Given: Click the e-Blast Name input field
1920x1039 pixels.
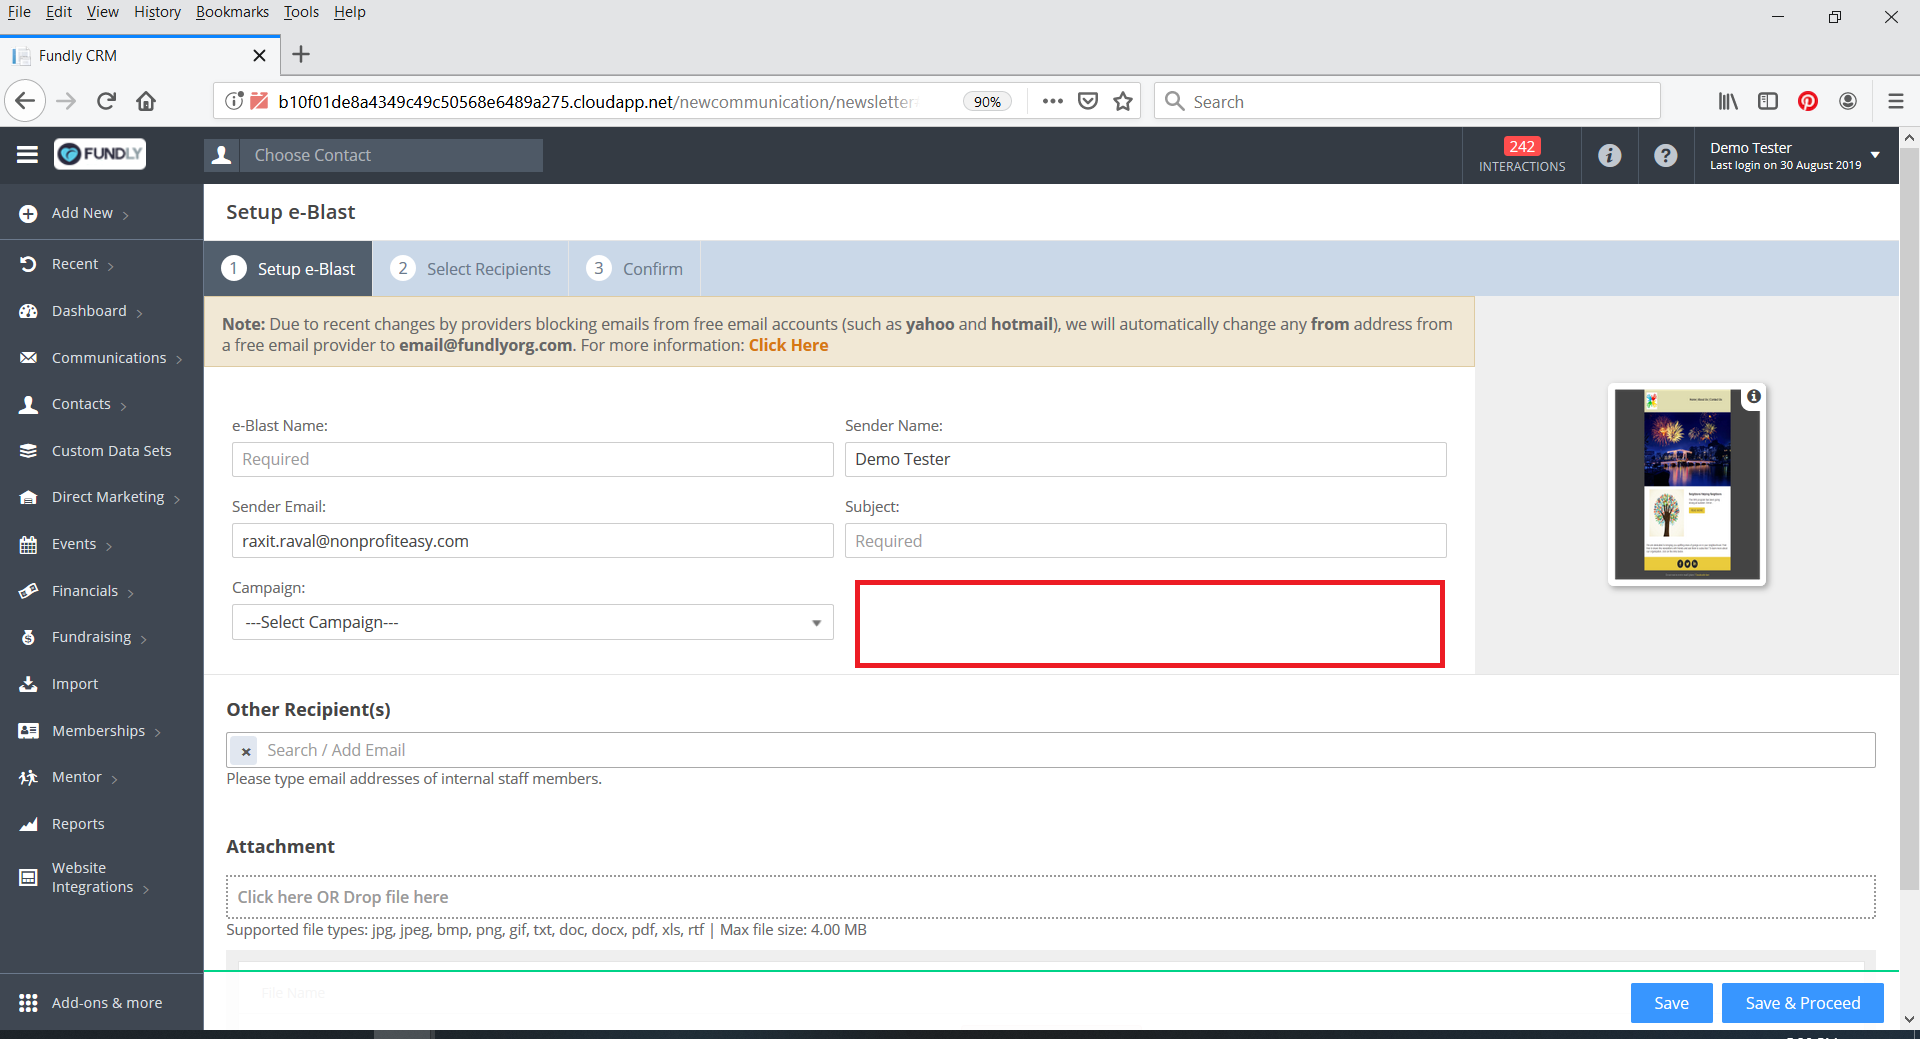Looking at the screenshot, I should [x=532, y=459].
